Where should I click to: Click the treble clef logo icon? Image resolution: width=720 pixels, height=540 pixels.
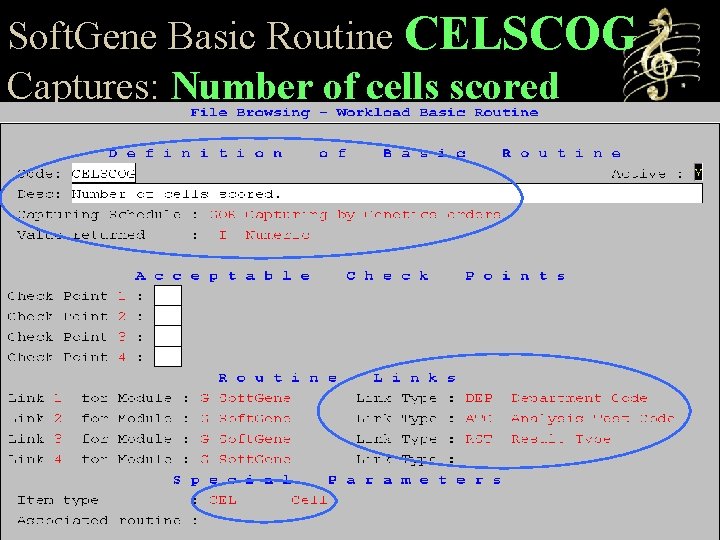(663, 53)
